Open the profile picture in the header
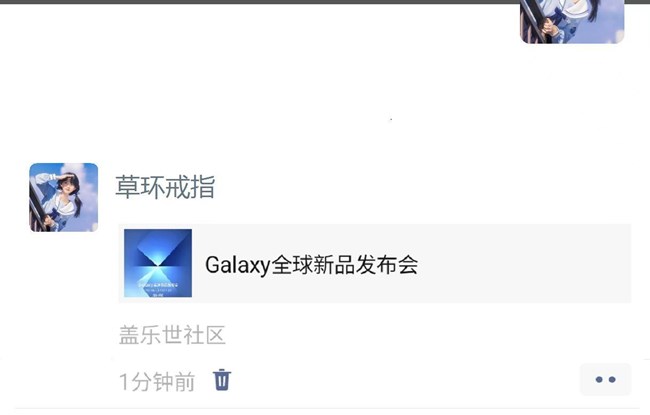The image size is (650, 415). (572, 22)
